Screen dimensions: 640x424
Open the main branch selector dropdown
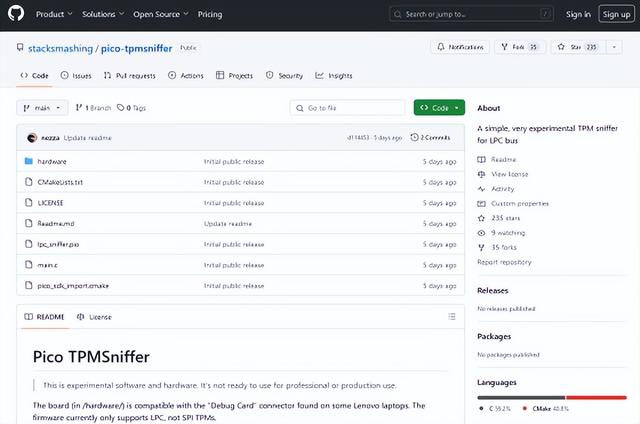pos(42,108)
